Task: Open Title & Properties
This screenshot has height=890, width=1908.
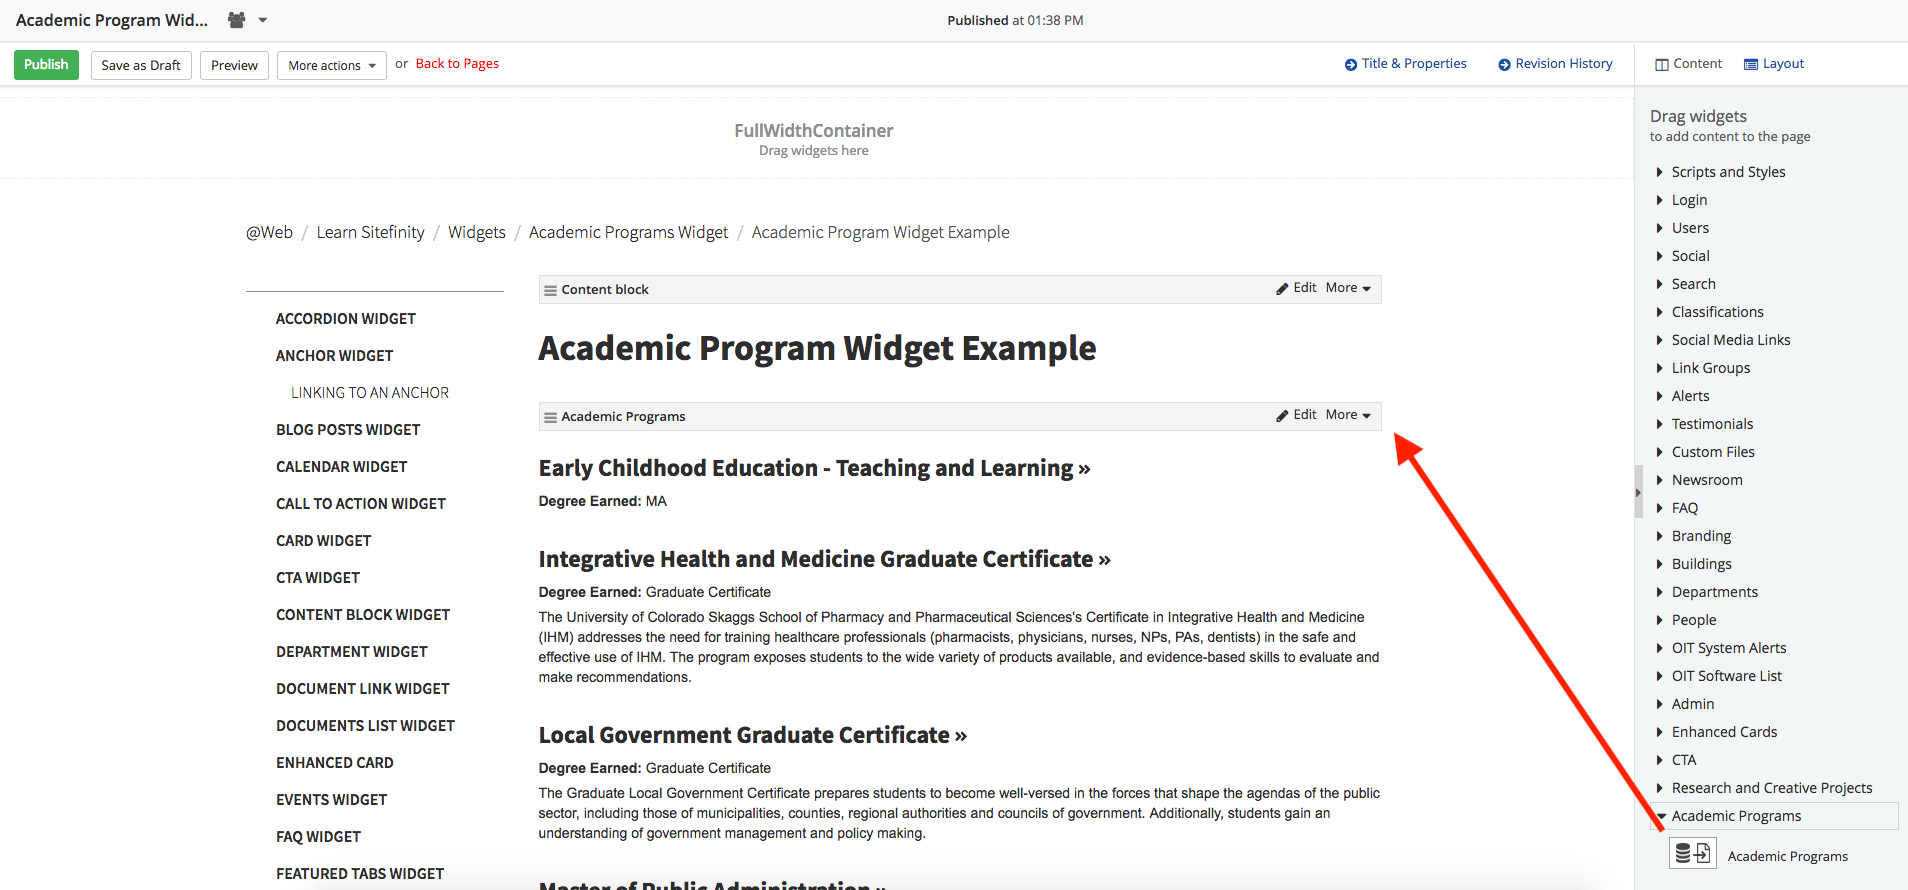Action: (1414, 63)
